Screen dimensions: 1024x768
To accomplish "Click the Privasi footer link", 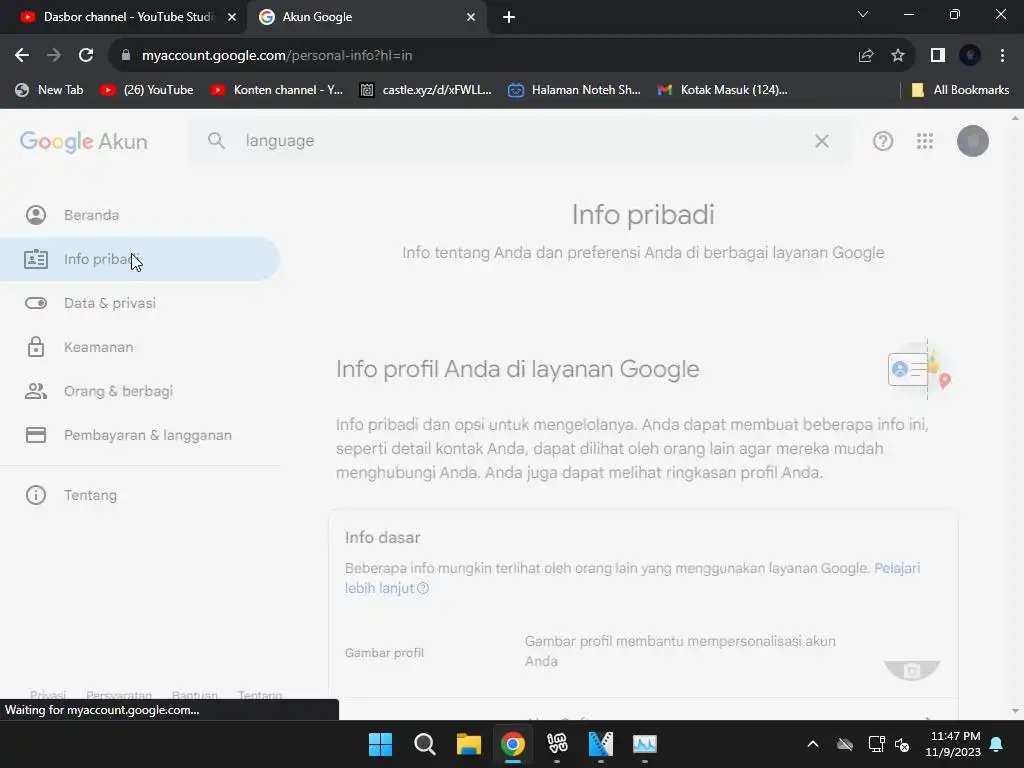I will 48,695.
